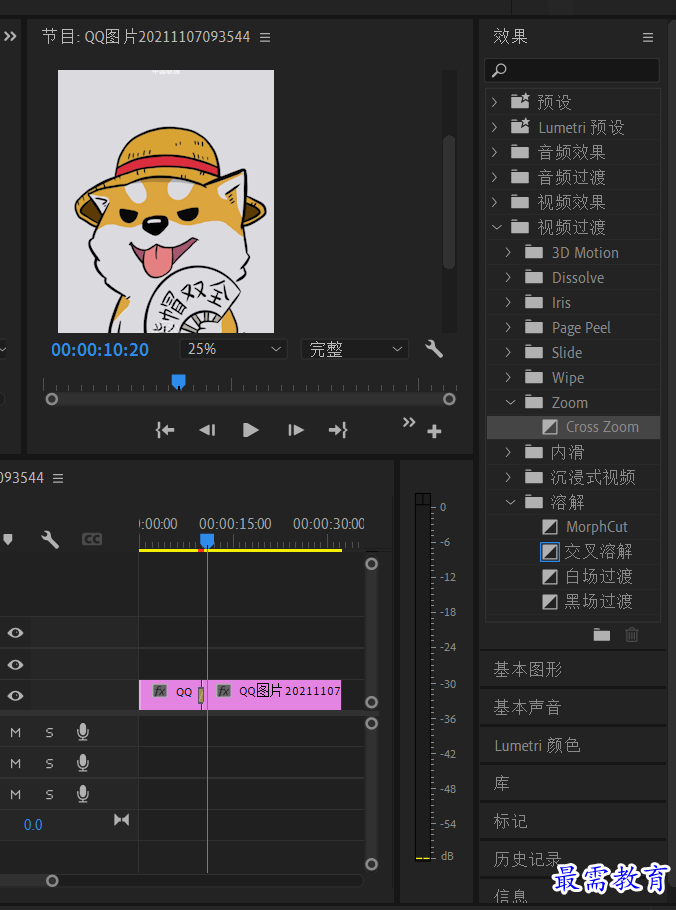676x910 pixels.
Task: Toggle top video track eye visibility
Action: click(x=16, y=633)
